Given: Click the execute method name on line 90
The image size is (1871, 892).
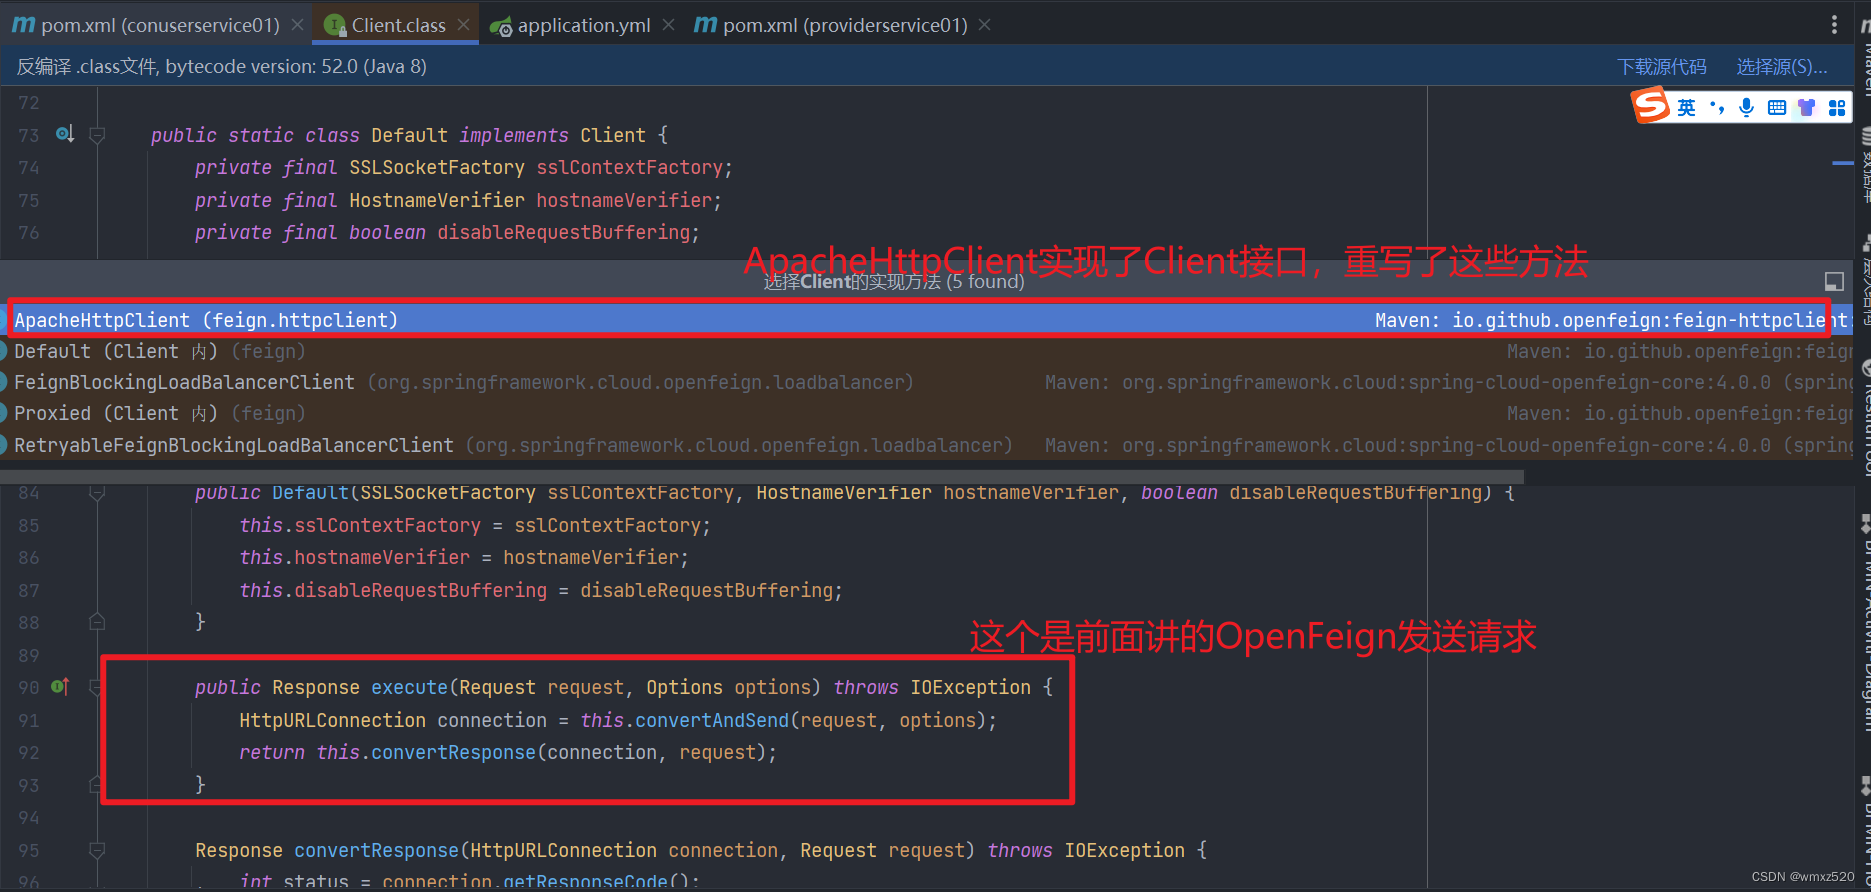Looking at the screenshot, I should pos(409,687).
